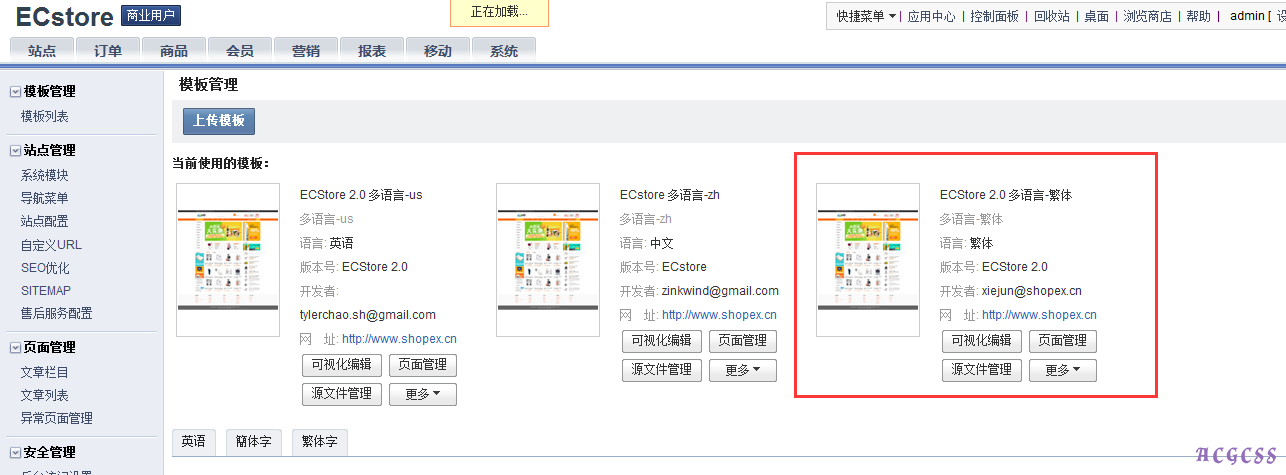Click the email zinkwind@gmail.com
The image size is (1286, 475).
[x=720, y=291]
